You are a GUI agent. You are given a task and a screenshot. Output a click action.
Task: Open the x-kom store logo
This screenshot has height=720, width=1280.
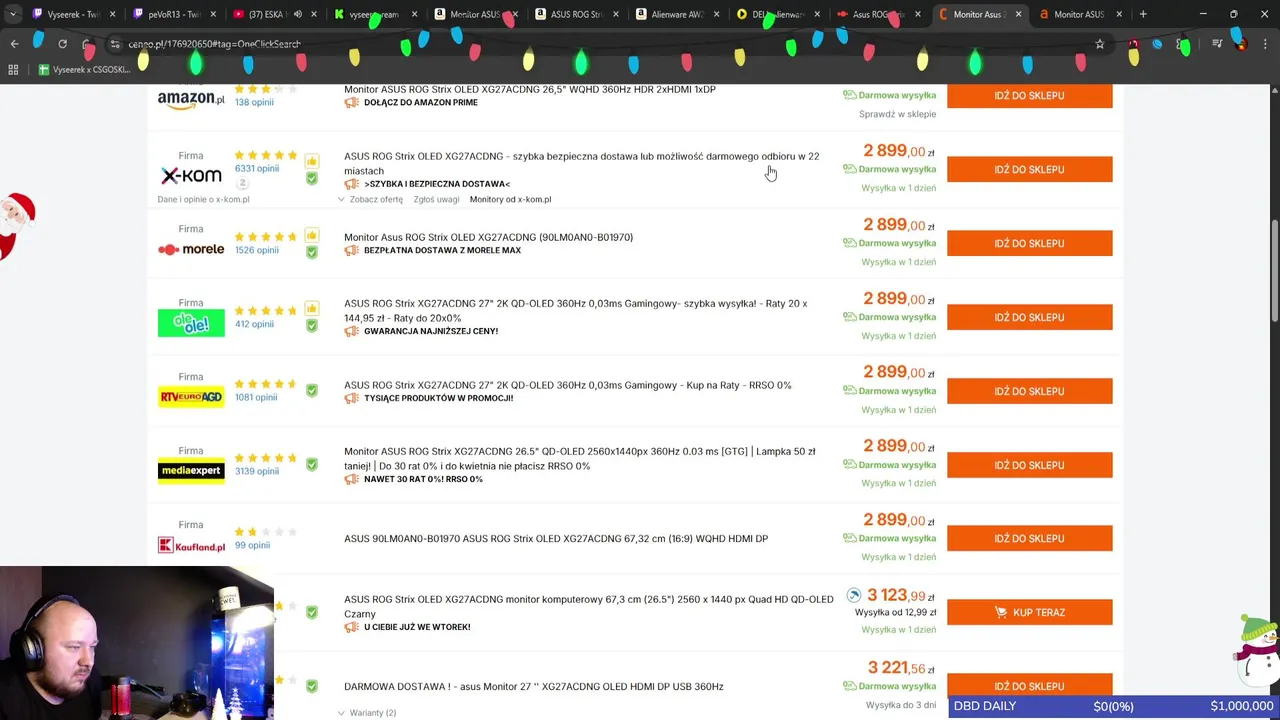pyautogui.click(x=191, y=175)
